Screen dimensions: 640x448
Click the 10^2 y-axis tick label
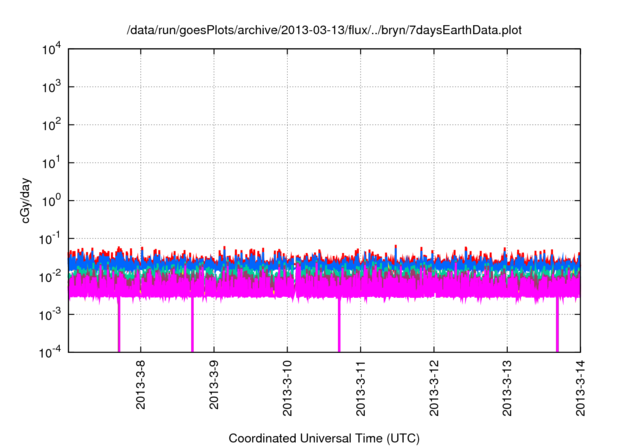(x=52, y=125)
